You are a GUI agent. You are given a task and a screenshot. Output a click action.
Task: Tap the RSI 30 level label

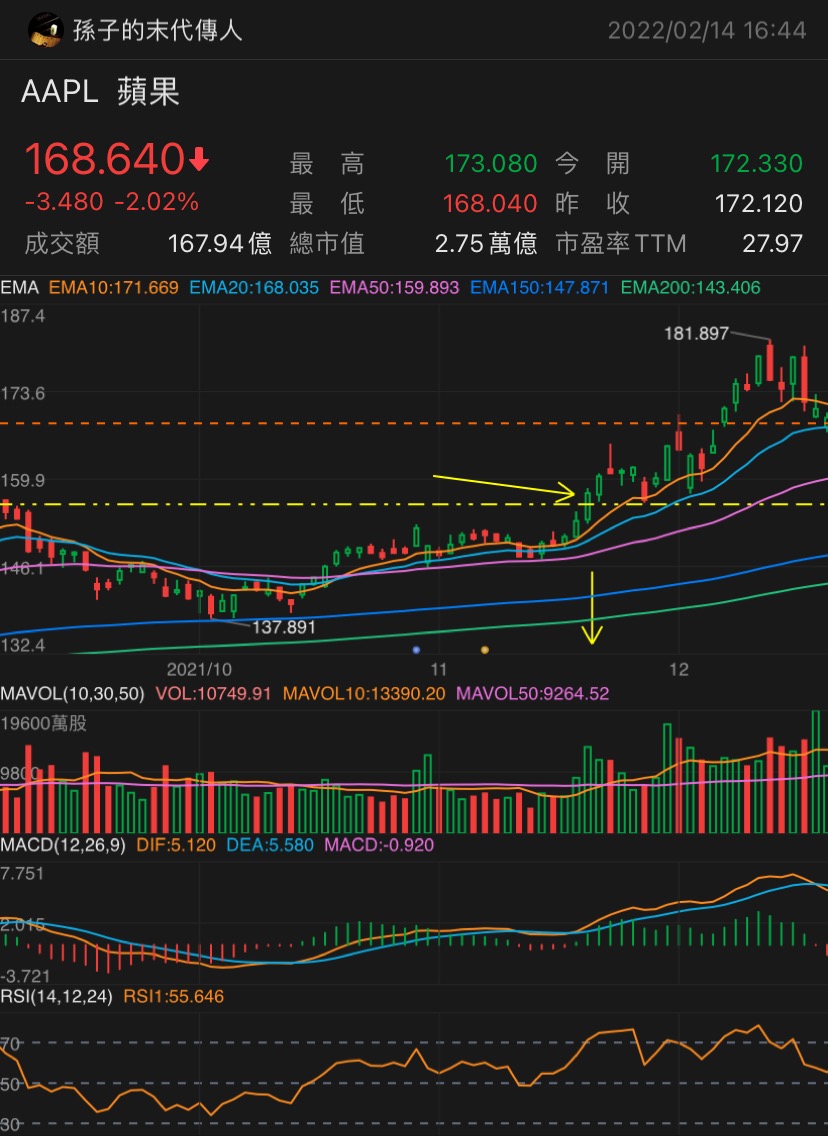pos(10,1124)
